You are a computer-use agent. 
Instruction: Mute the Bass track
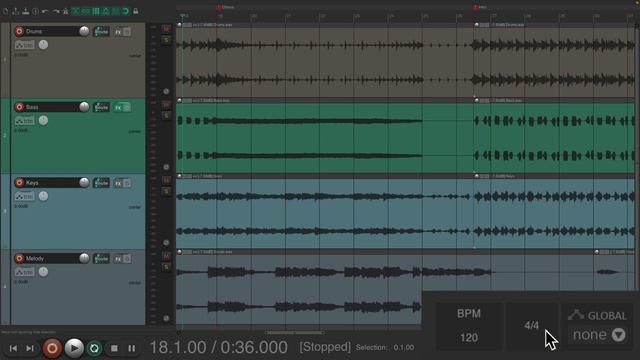[166, 104]
